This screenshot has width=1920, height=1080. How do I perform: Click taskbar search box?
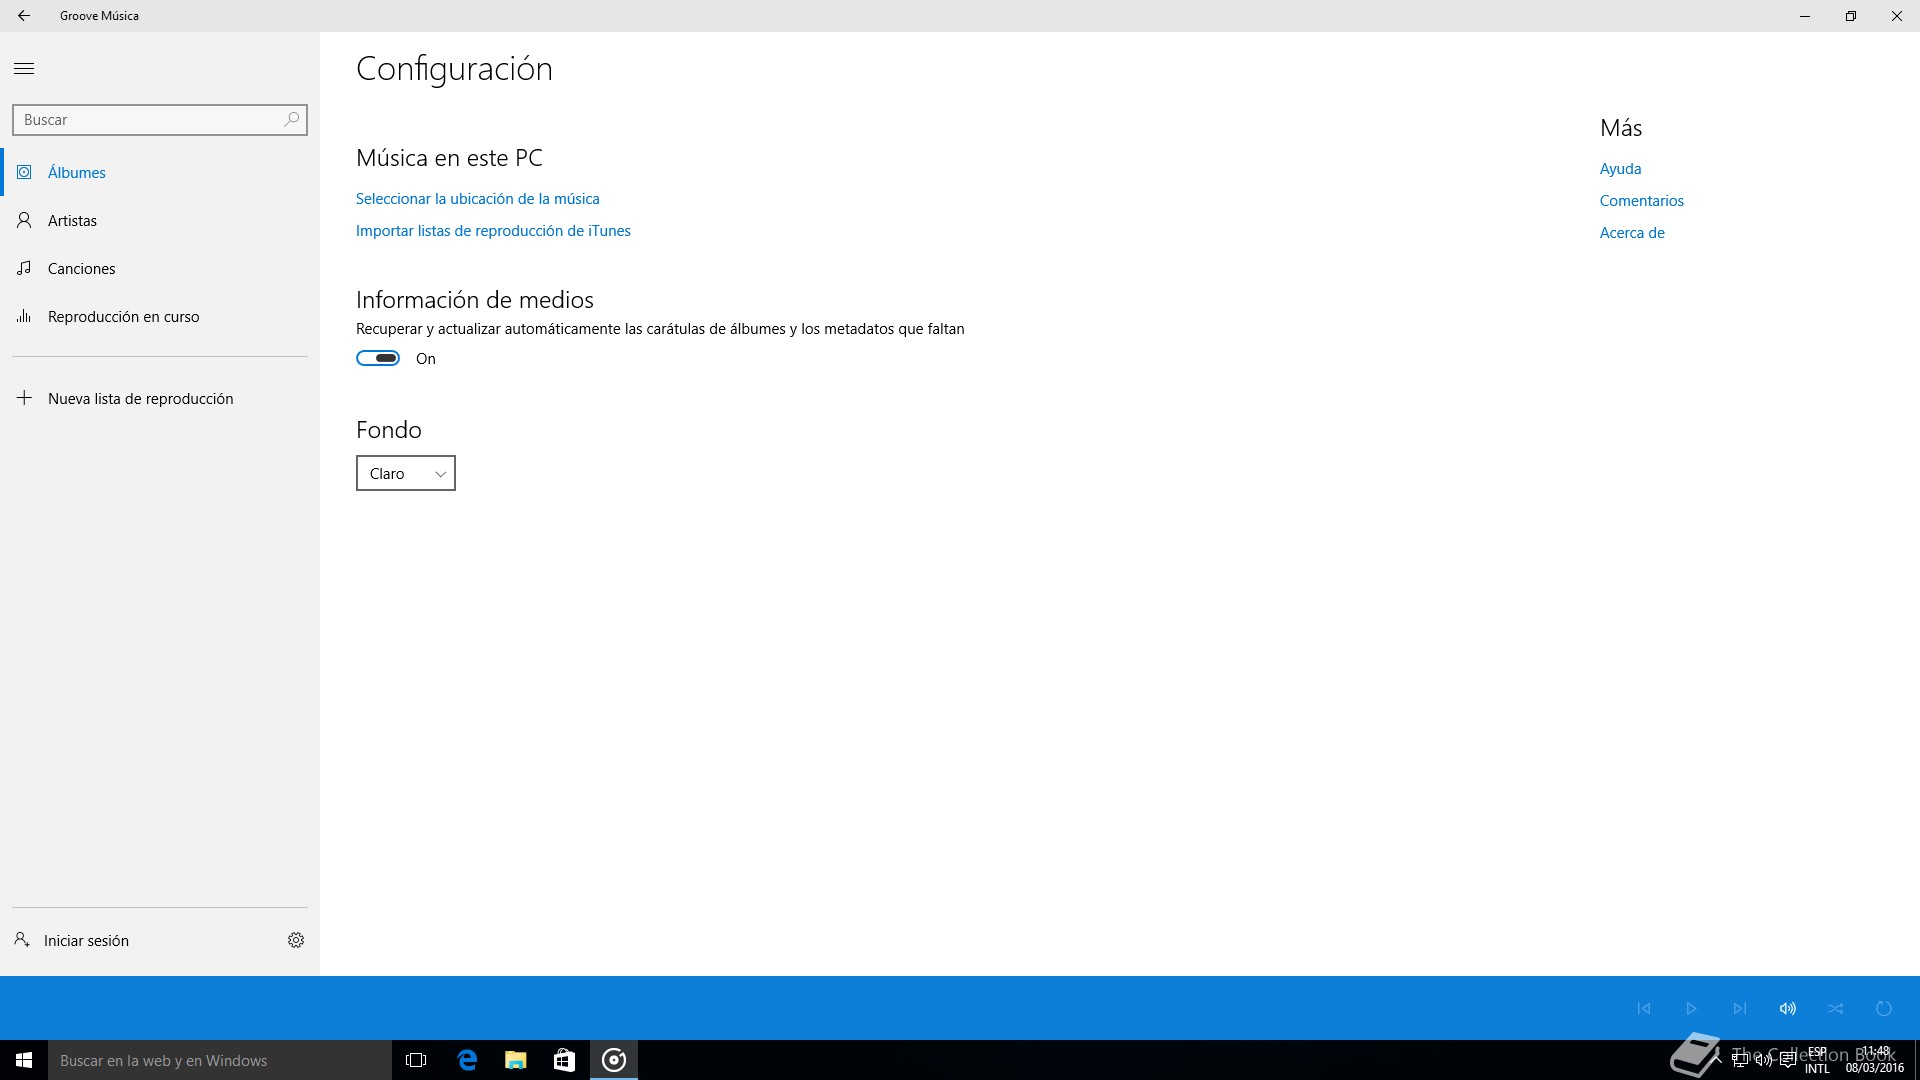click(x=220, y=1060)
